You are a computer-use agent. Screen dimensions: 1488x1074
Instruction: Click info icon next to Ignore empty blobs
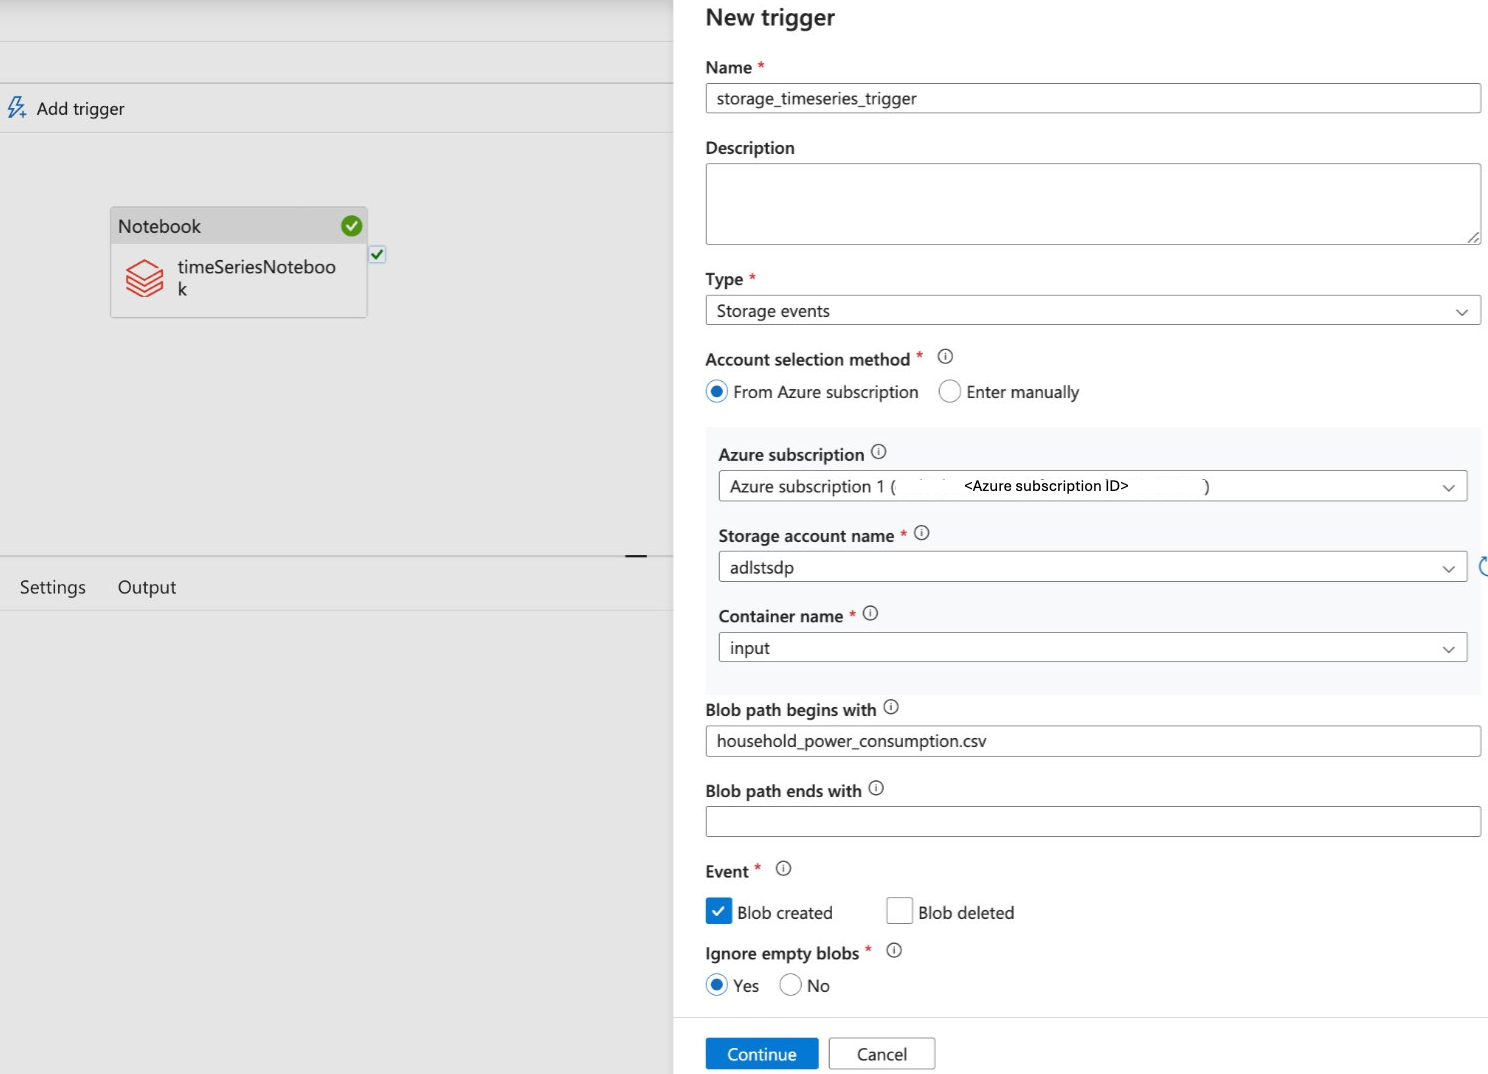[x=894, y=951]
